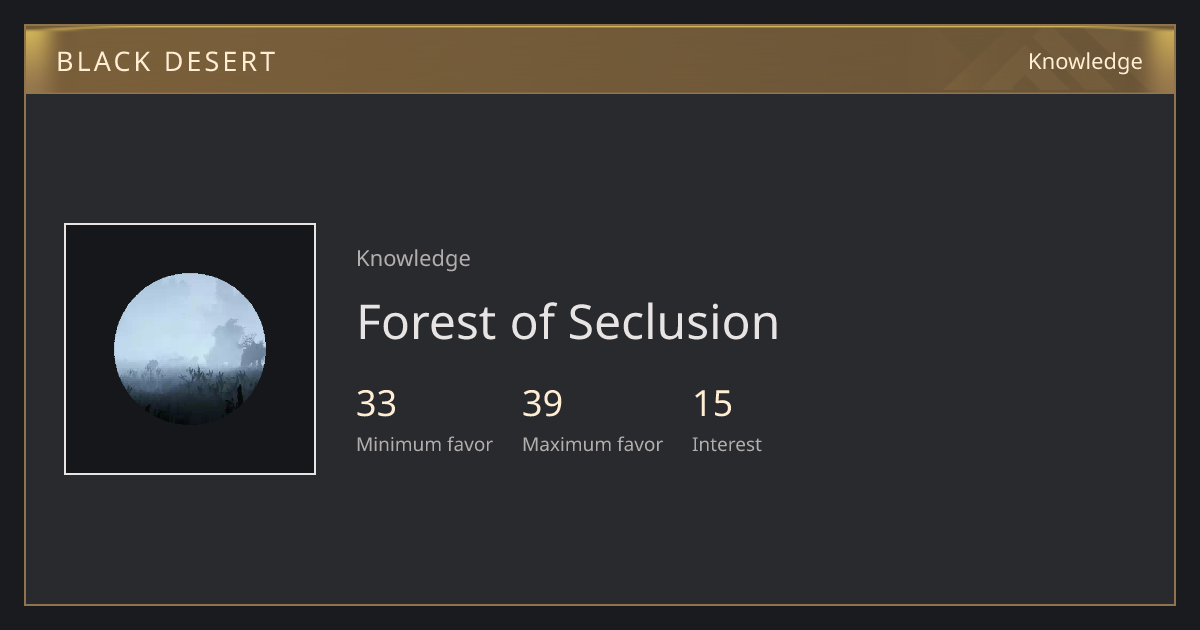Open the Knowledge link in the gold header
Screen dimensions: 1200x630
1085,62
